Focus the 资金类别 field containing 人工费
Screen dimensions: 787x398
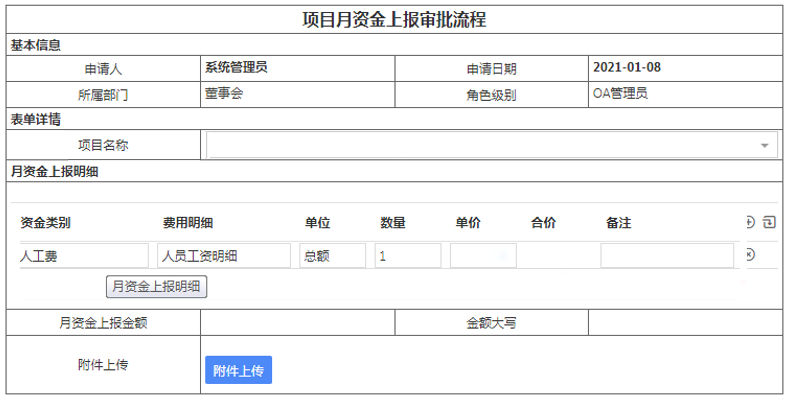(84, 256)
